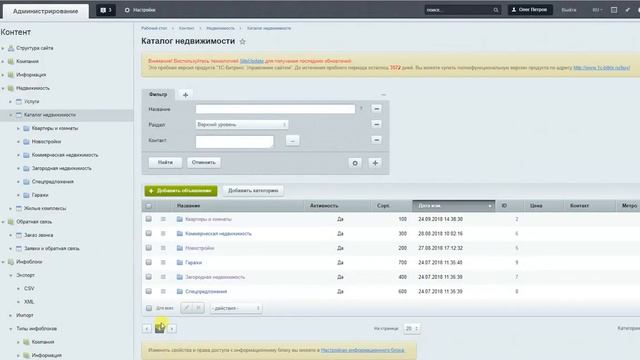Click the Отменить button
Screen dimensions: 640x360
204,162
